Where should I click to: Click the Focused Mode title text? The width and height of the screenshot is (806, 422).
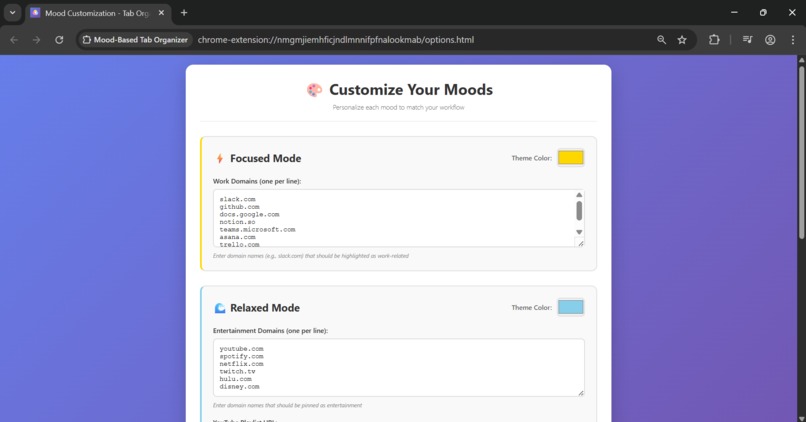click(266, 158)
